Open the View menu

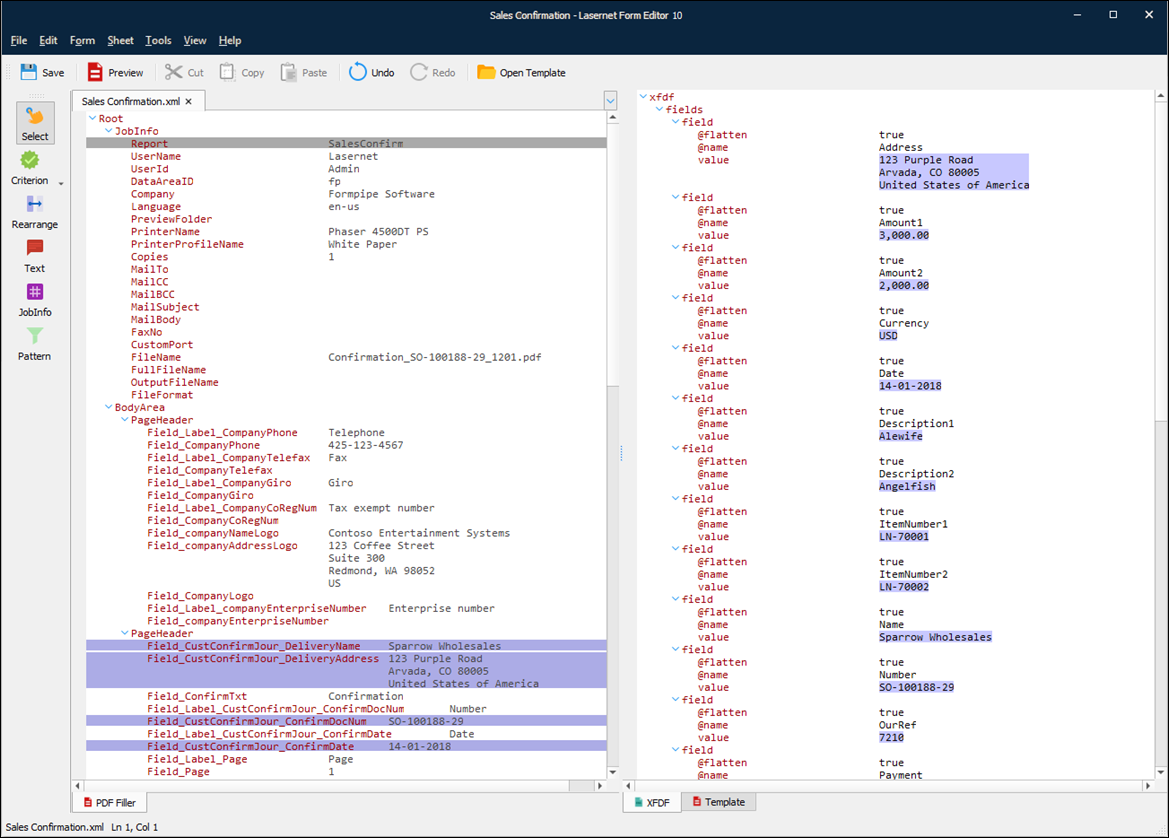195,40
